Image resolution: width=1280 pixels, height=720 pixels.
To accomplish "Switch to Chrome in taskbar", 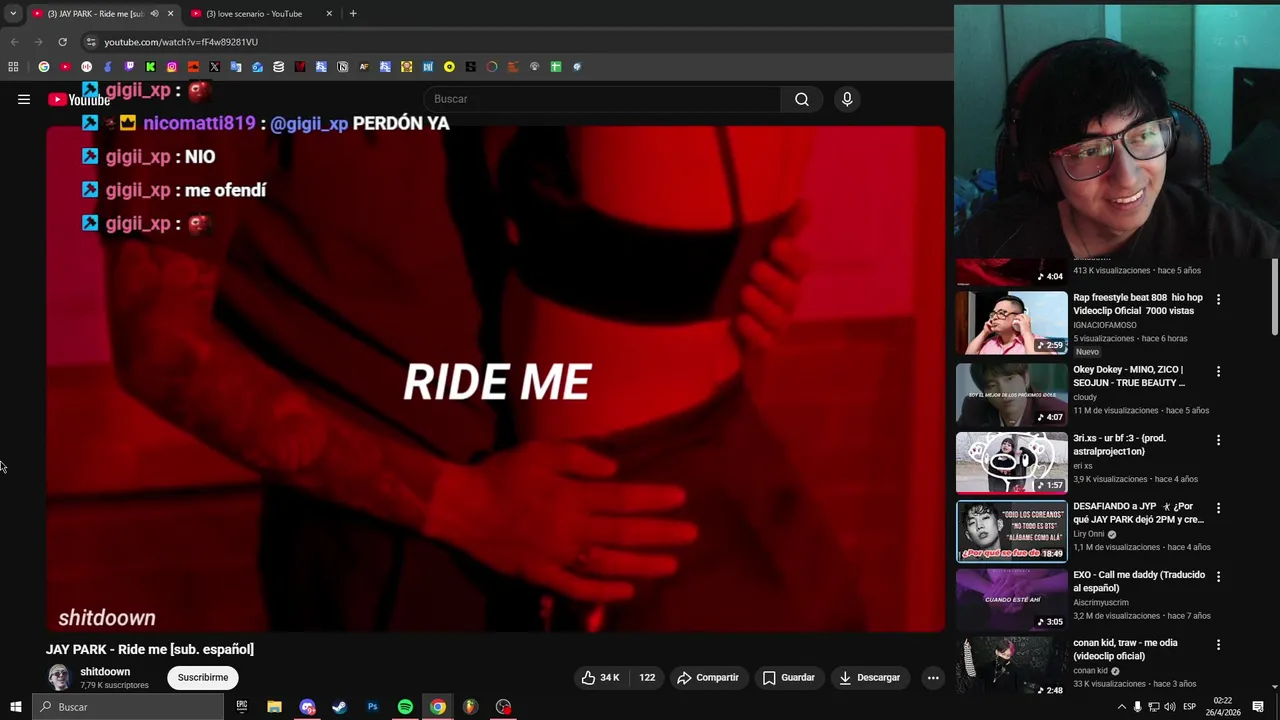I will tap(438, 707).
